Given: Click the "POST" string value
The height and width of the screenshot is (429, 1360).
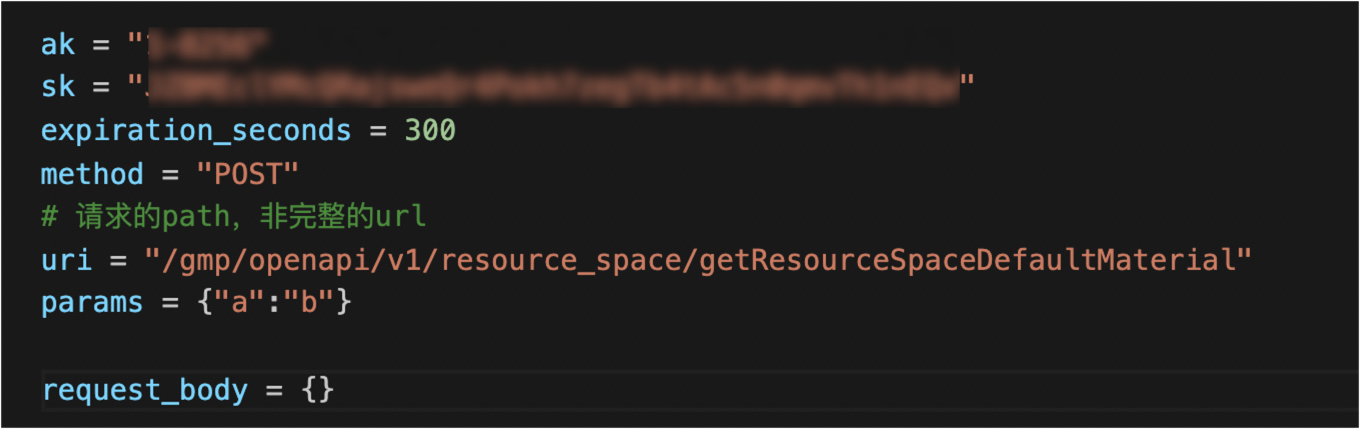Looking at the screenshot, I should 248,174.
